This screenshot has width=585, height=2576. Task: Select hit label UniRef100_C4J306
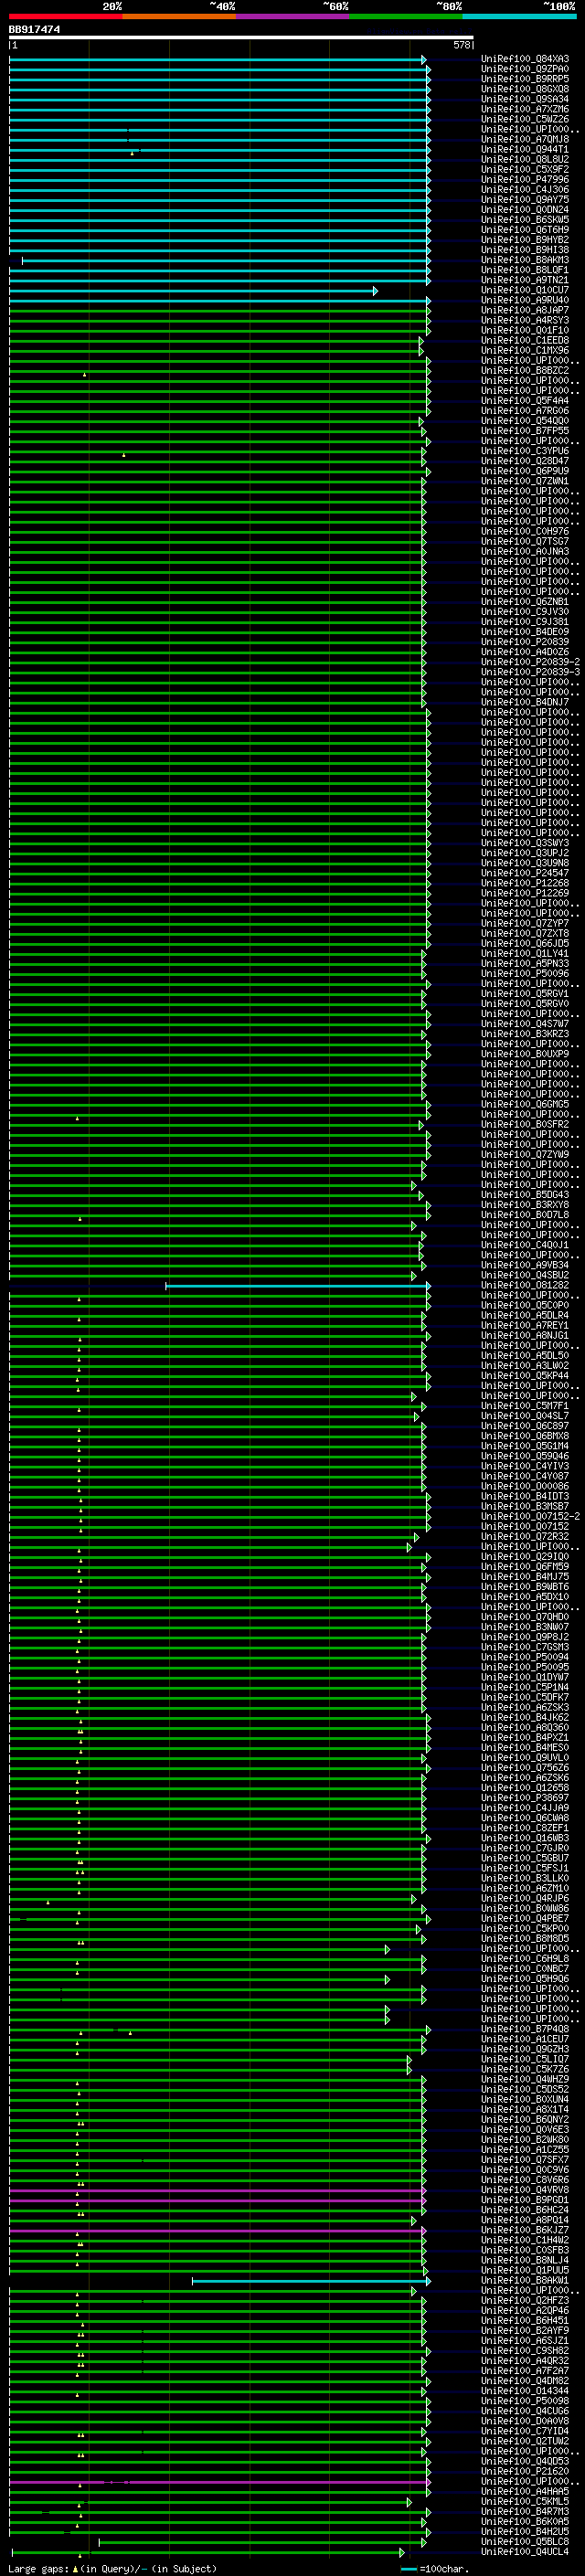click(525, 190)
